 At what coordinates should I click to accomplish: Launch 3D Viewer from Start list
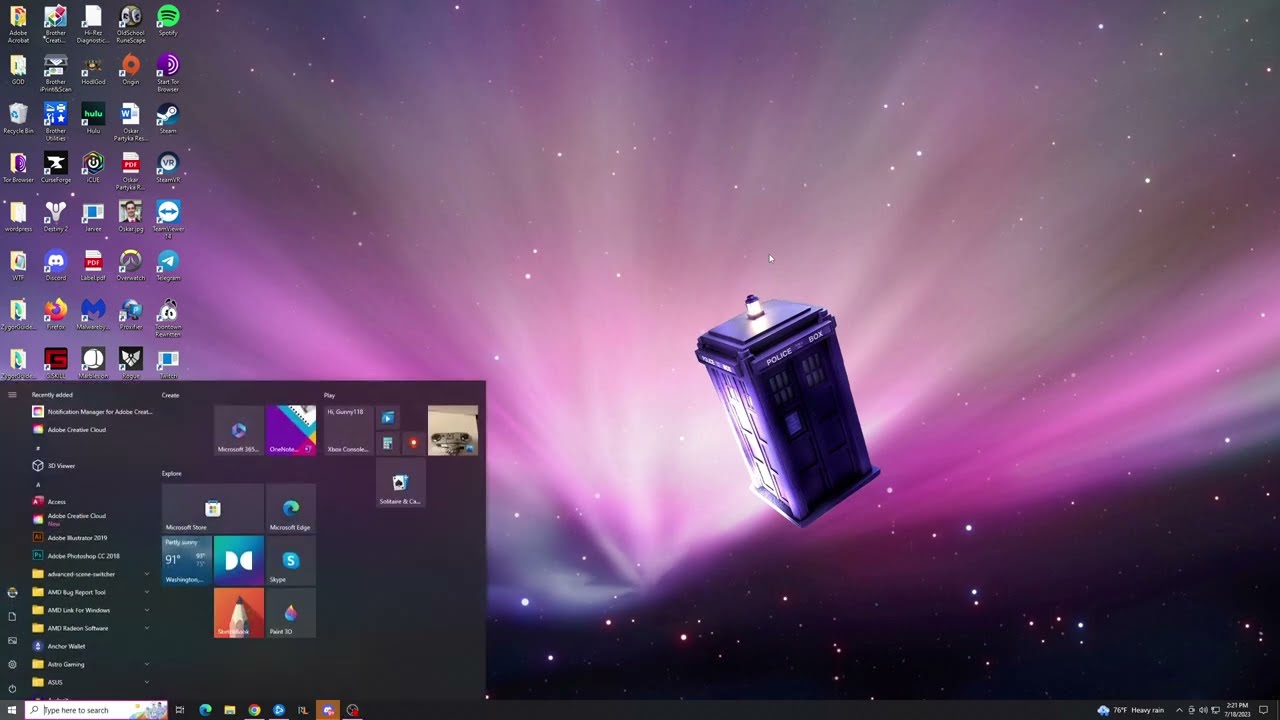point(91,466)
